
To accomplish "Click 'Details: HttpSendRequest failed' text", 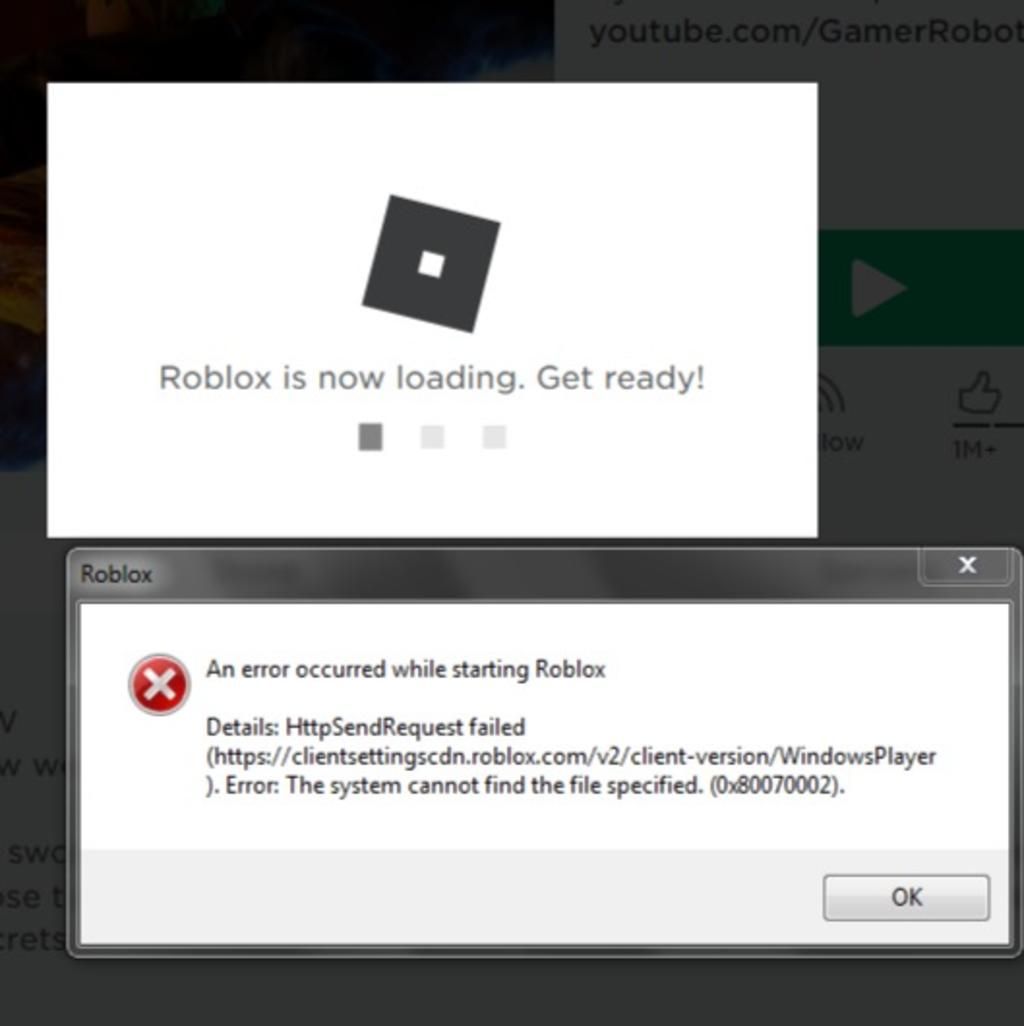I will [366, 727].
